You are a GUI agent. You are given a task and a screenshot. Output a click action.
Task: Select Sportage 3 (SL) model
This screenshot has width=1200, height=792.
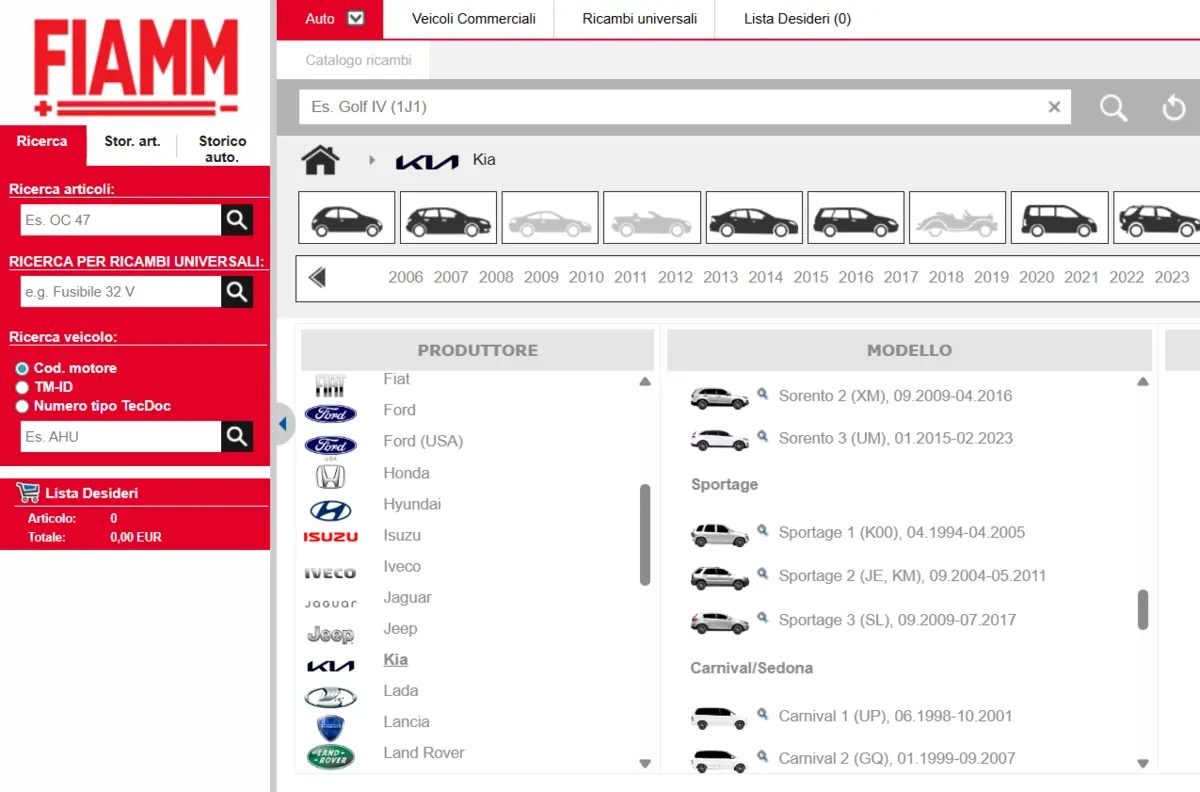pos(897,620)
